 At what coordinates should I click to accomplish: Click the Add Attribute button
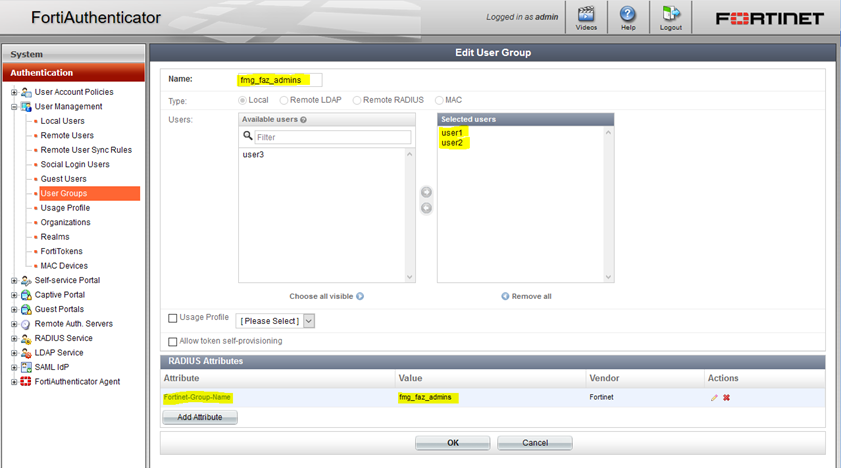pos(200,417)
